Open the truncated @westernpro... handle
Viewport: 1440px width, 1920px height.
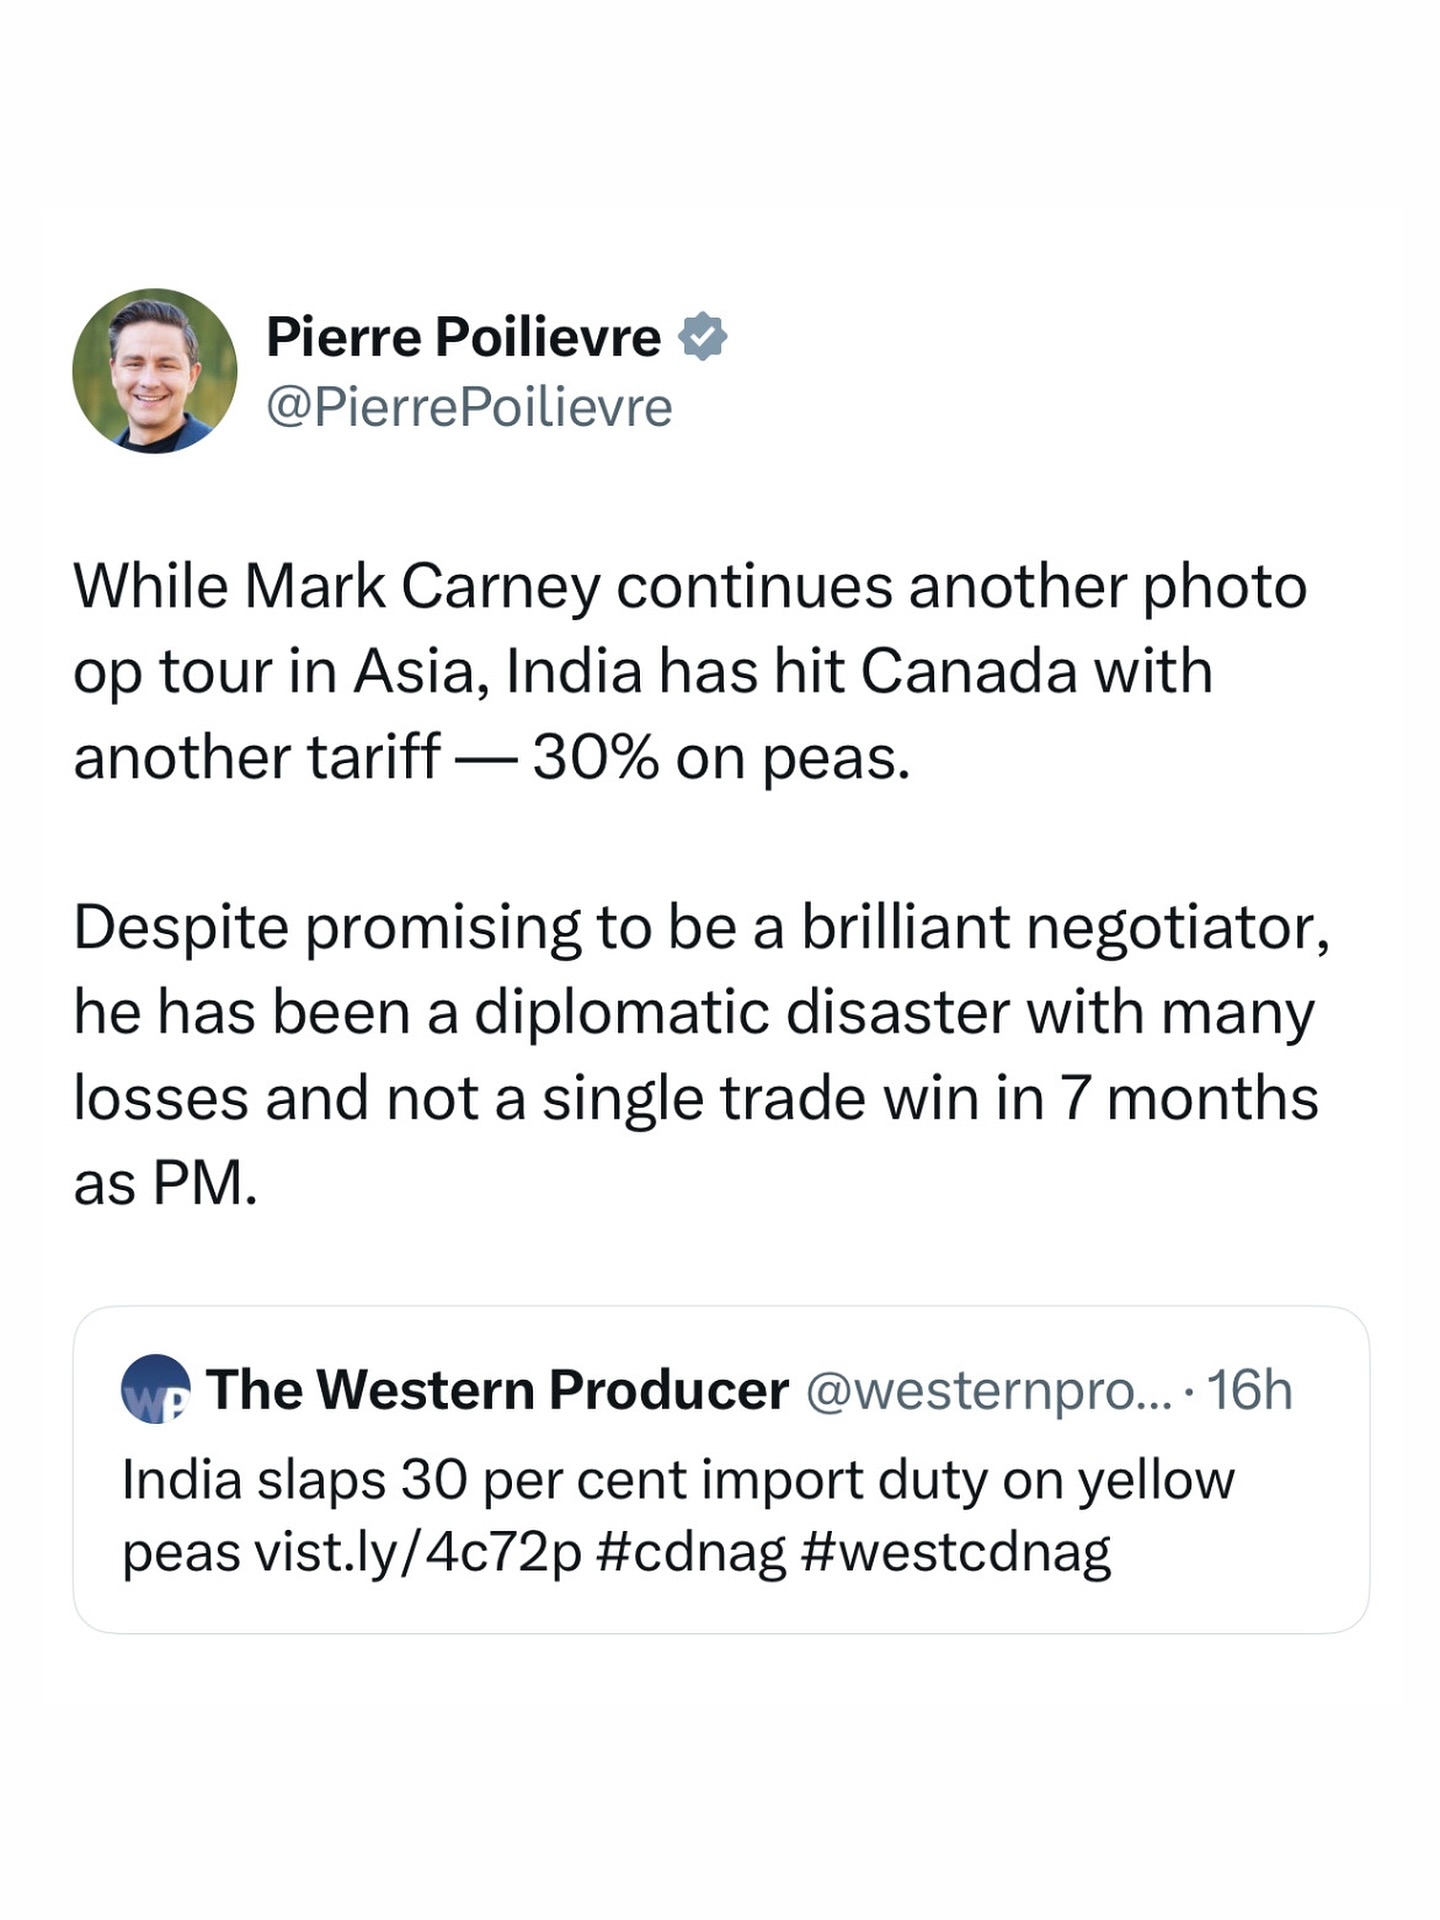(x=988, y=1390)
